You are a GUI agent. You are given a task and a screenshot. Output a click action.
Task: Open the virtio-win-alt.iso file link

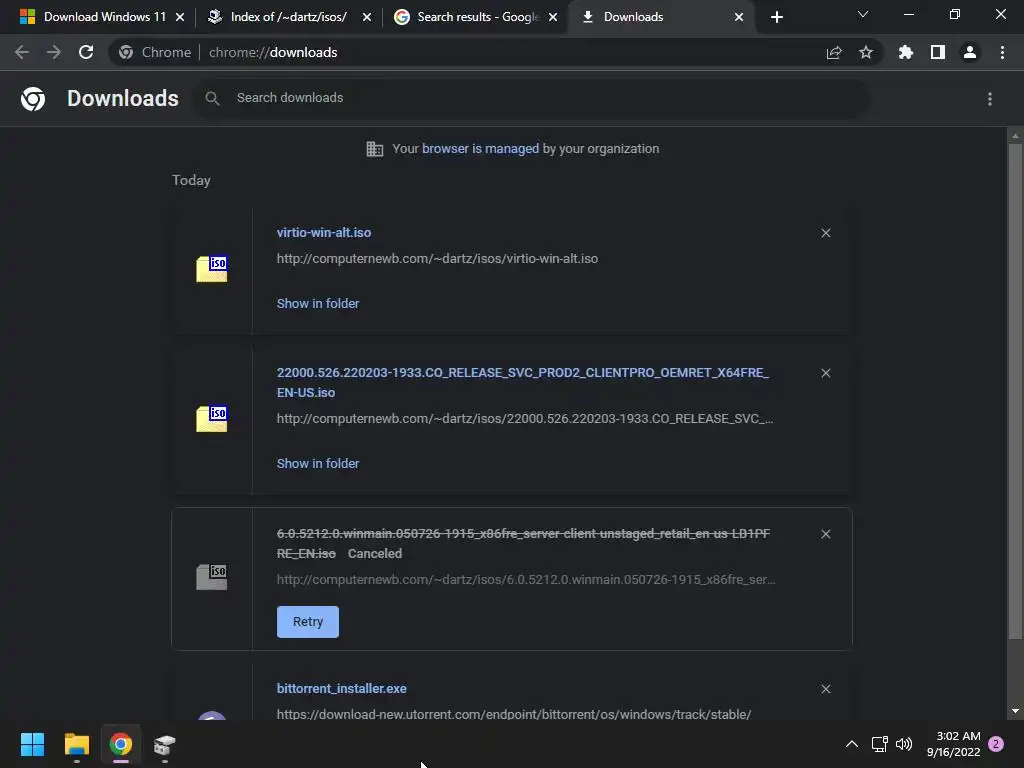pyautogui.click(x=324, y=232)
